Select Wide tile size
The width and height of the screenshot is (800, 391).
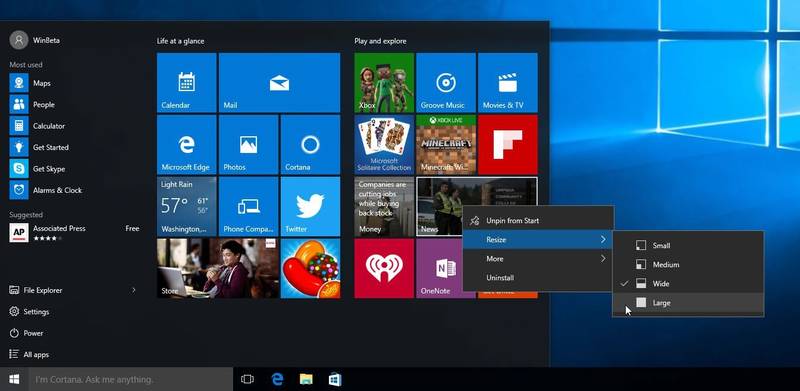coord(688,283)
